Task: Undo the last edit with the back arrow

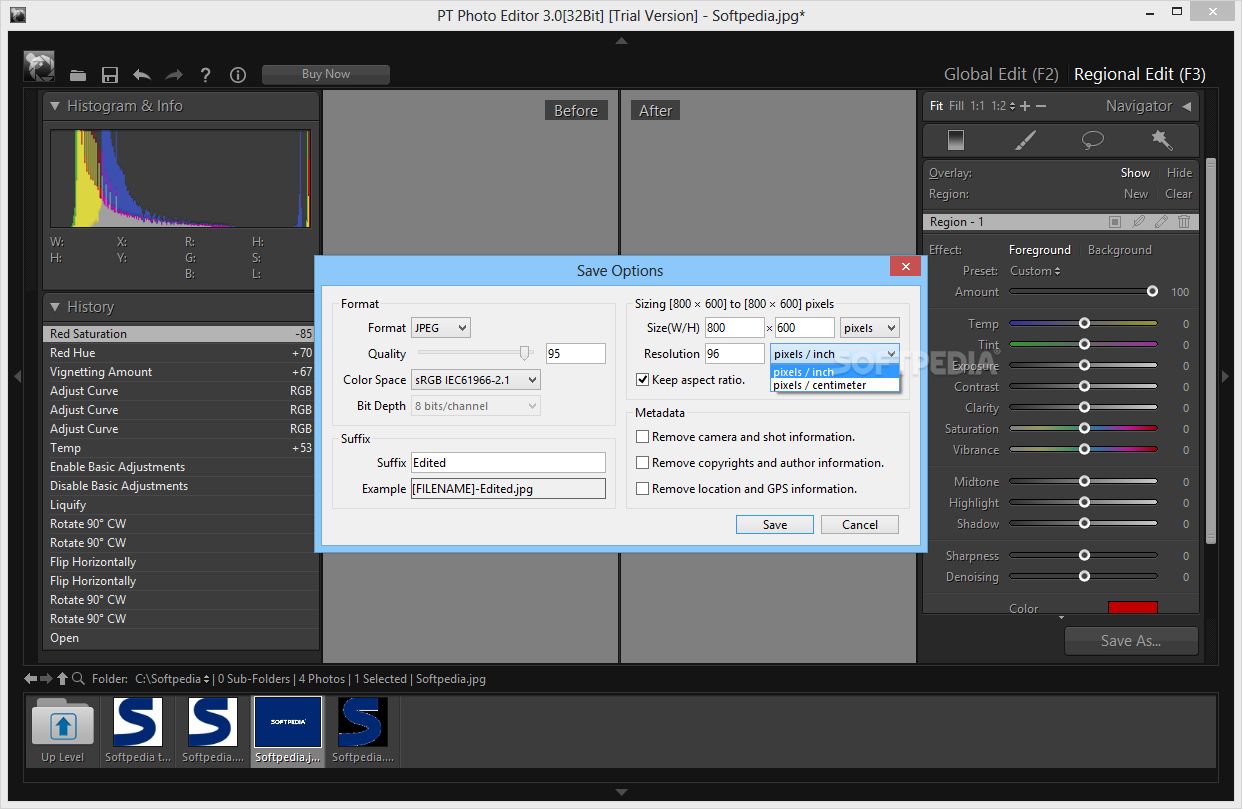Action: tap(142, 75)
